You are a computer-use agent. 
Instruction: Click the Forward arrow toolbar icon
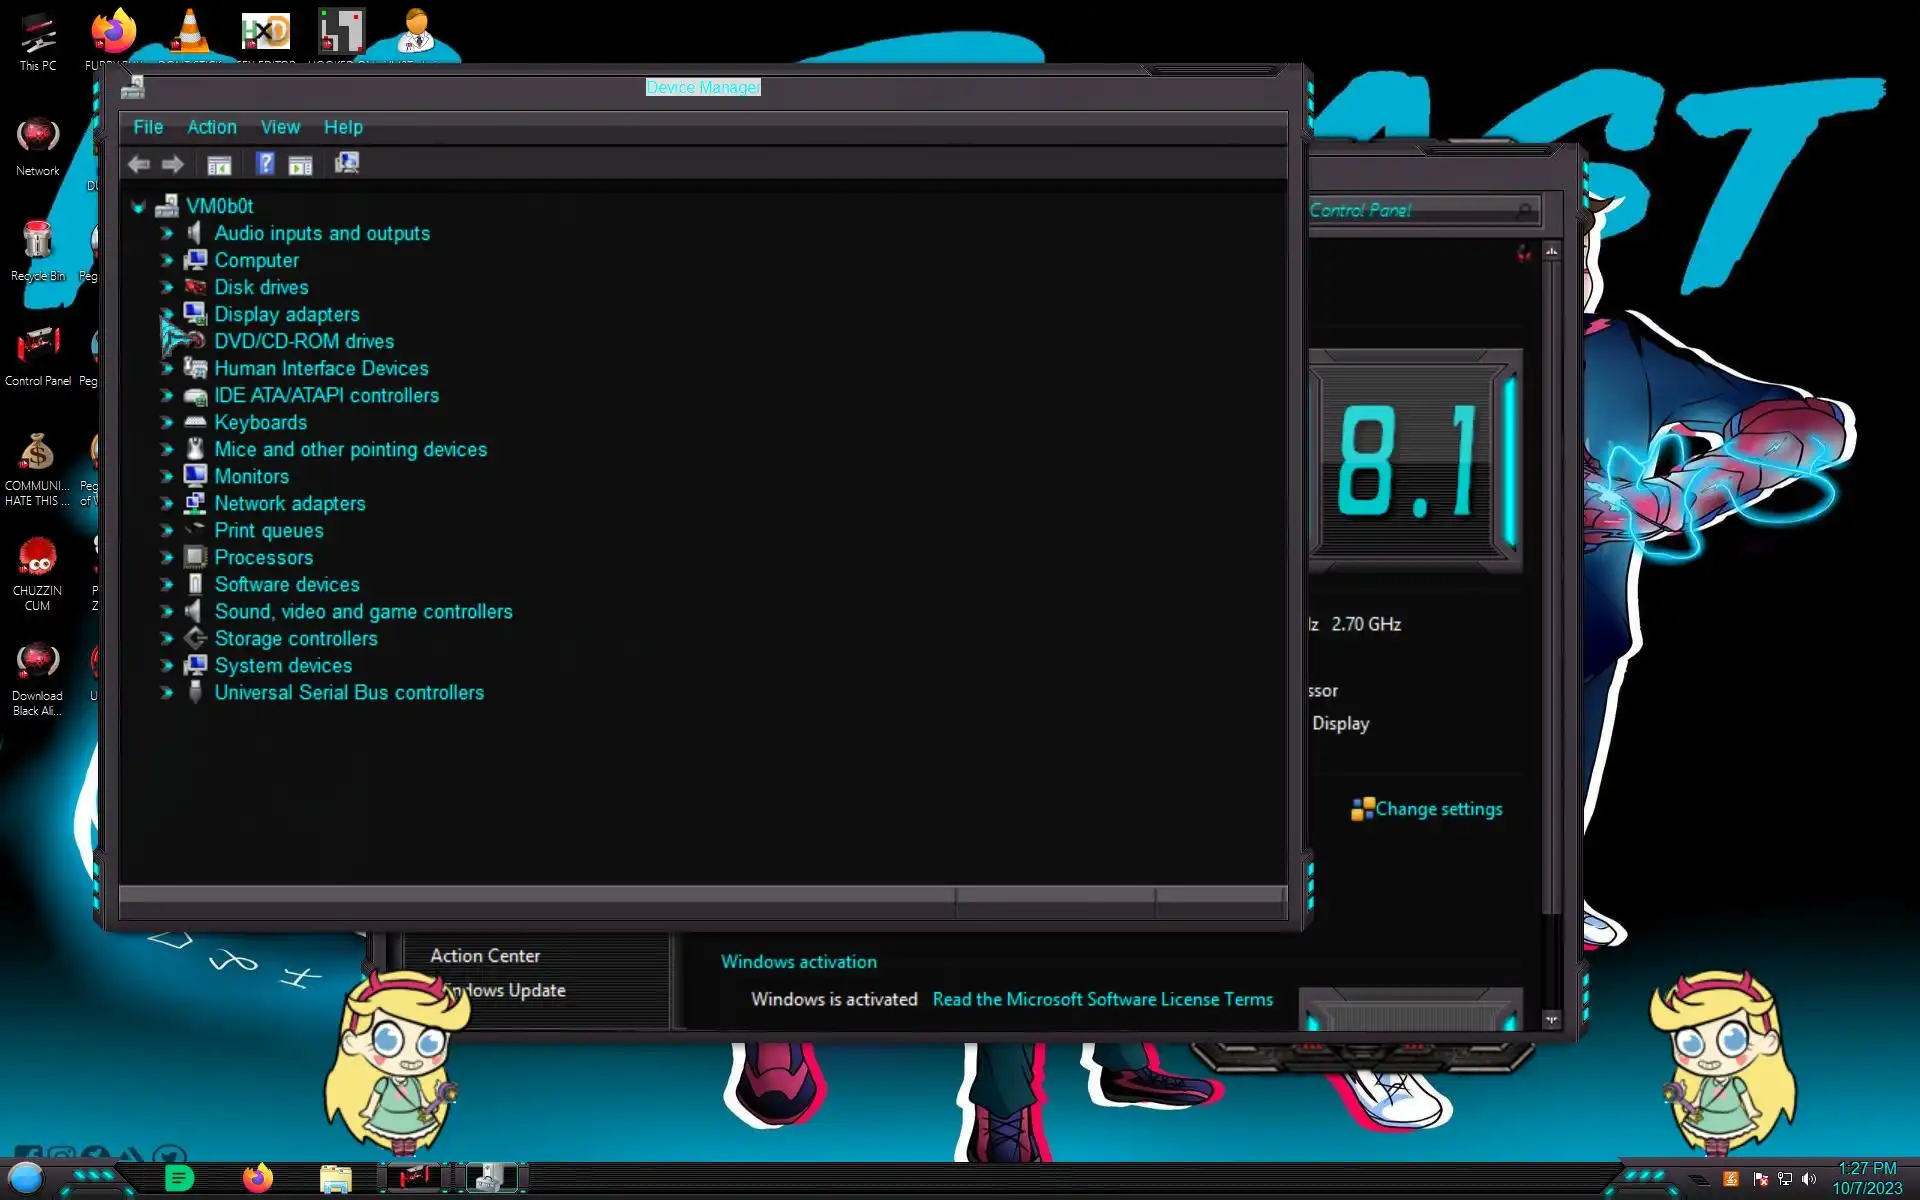[173, 164]
